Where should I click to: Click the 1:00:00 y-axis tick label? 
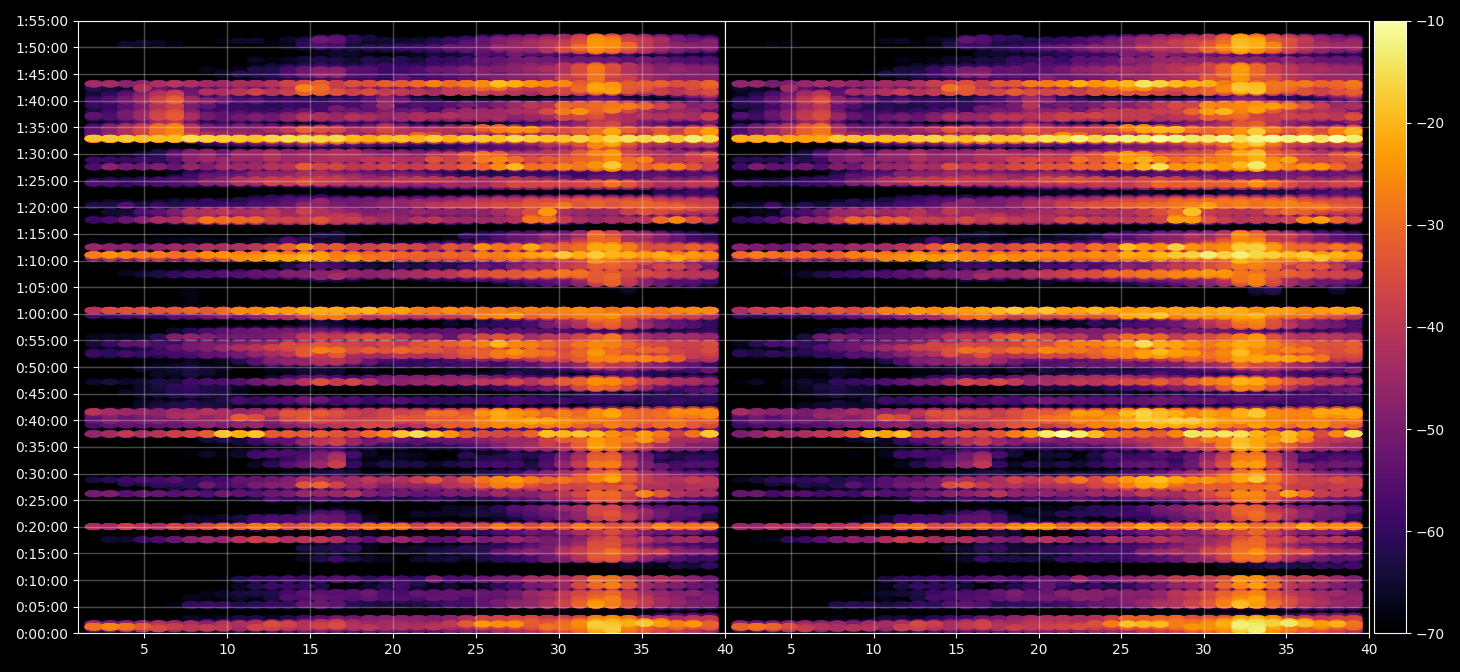pos(42,314)
